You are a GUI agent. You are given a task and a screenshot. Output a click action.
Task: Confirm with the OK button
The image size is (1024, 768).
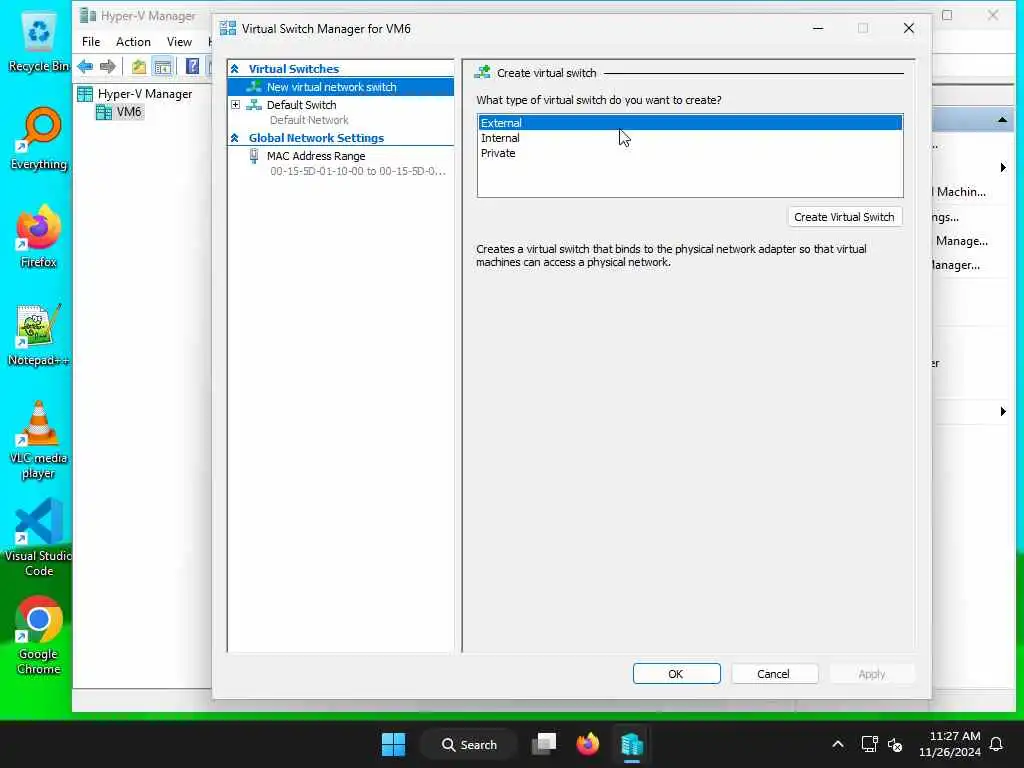(x=676, y=673)
